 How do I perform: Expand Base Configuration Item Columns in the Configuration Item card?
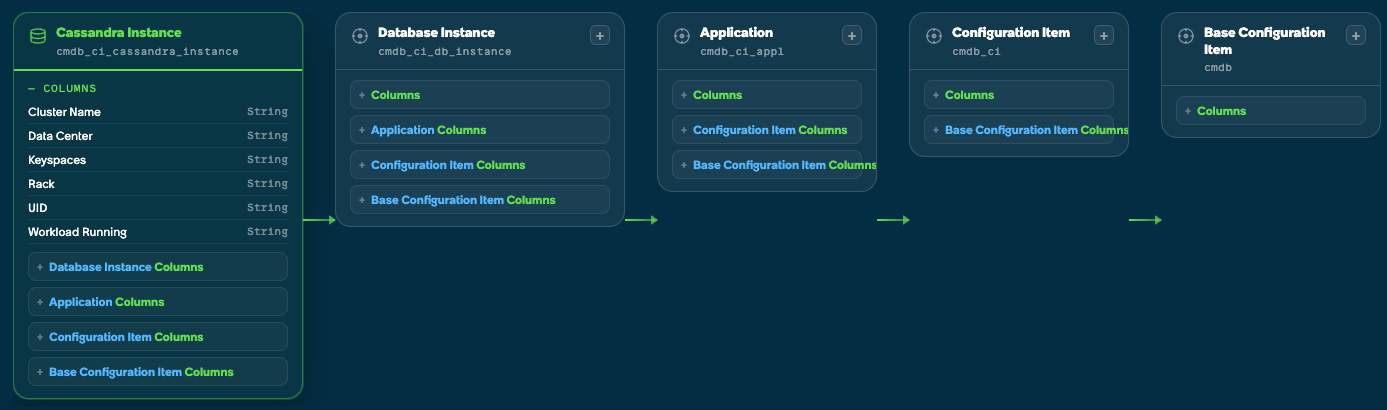point(1019,130)
